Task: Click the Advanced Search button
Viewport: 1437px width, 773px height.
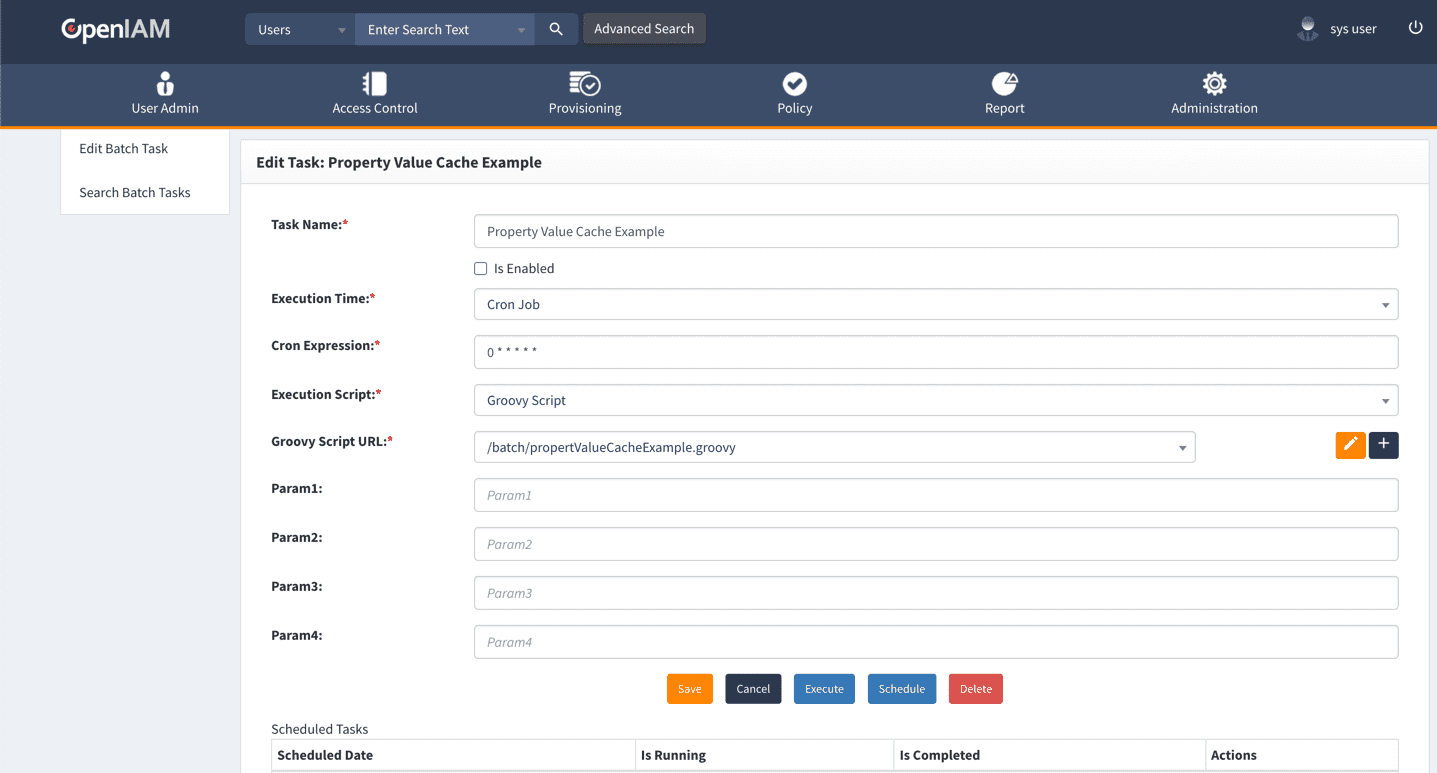Action: click(644, 29)
